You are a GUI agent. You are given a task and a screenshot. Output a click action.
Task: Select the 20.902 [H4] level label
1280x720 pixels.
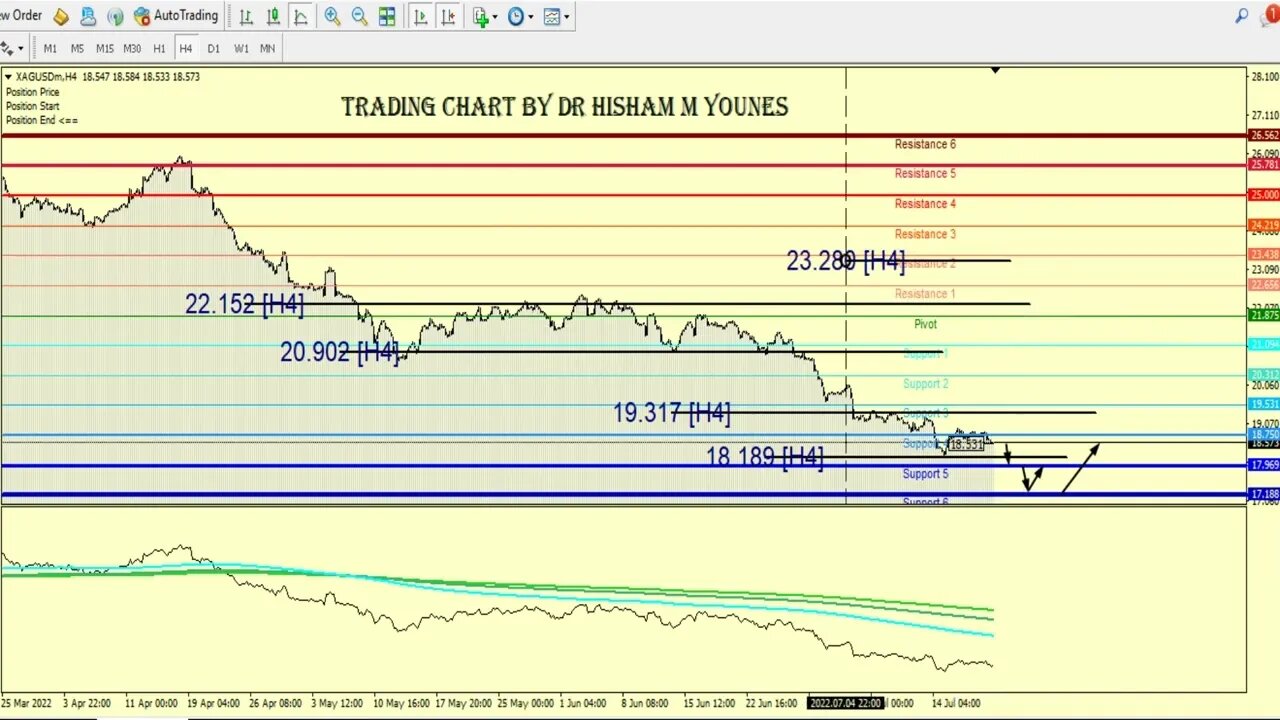pos(339,352)
